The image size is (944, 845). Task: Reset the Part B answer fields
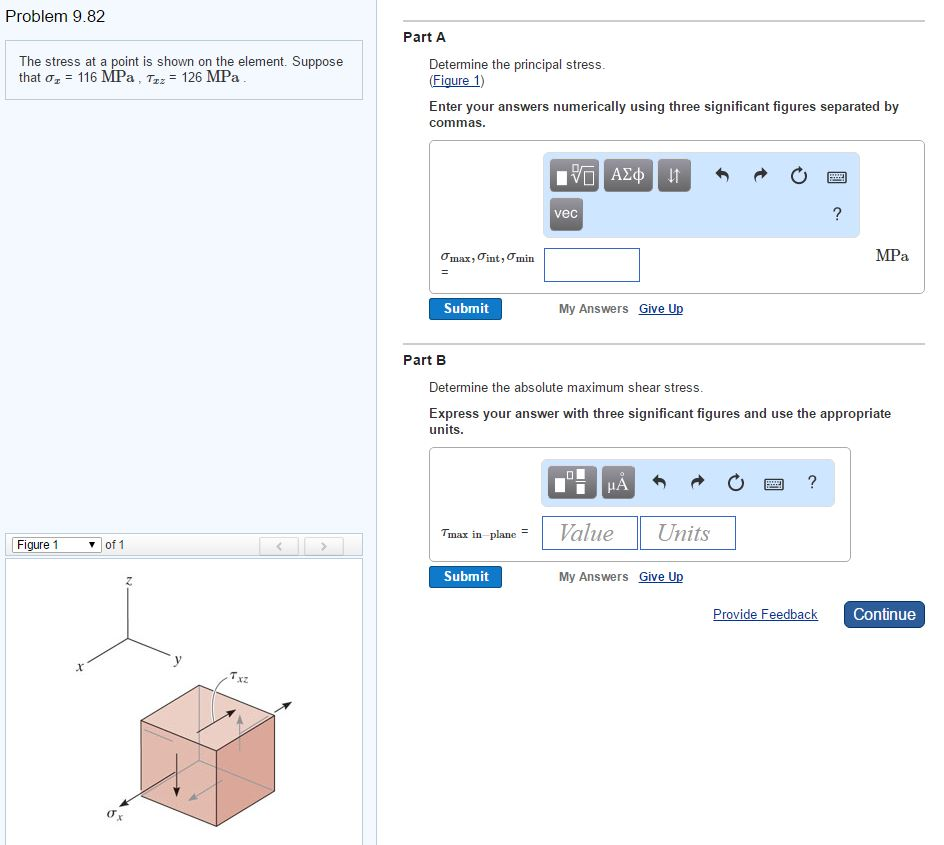tap(736, 483)
